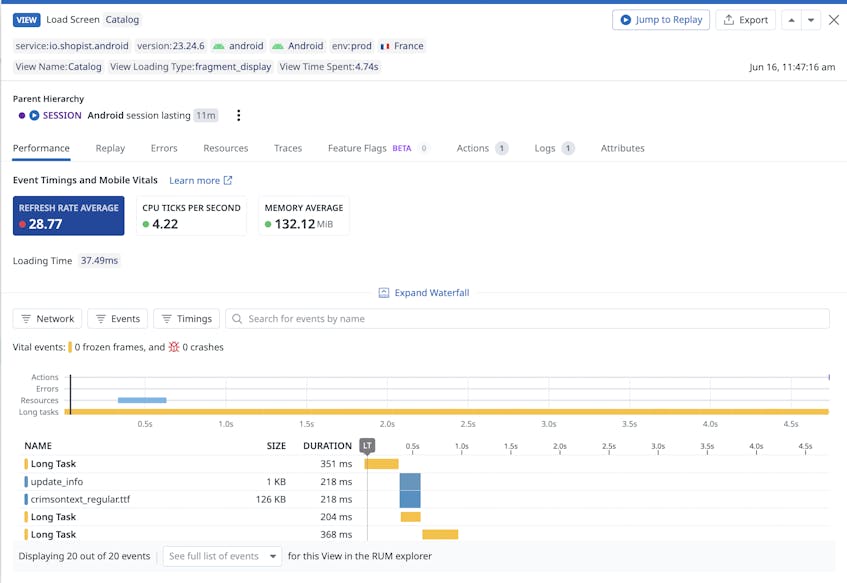
Task: Go to next view with down arrow
Action: coord(811,20)
